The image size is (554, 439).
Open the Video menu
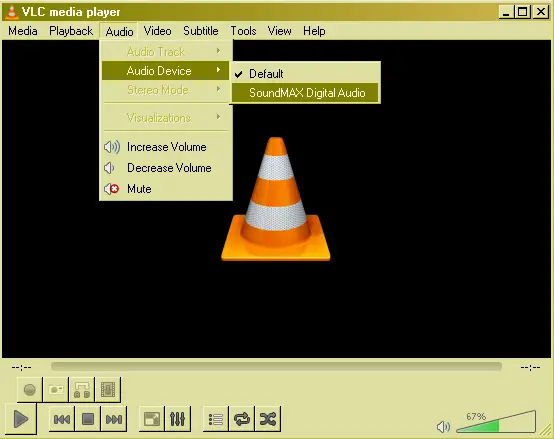pyautogui.click(x=158, y=31)
